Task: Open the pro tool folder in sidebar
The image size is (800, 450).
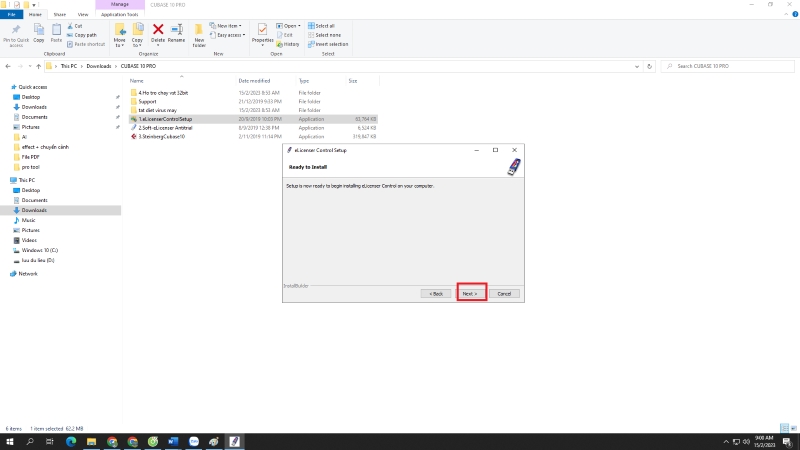Action: point(30,167)
